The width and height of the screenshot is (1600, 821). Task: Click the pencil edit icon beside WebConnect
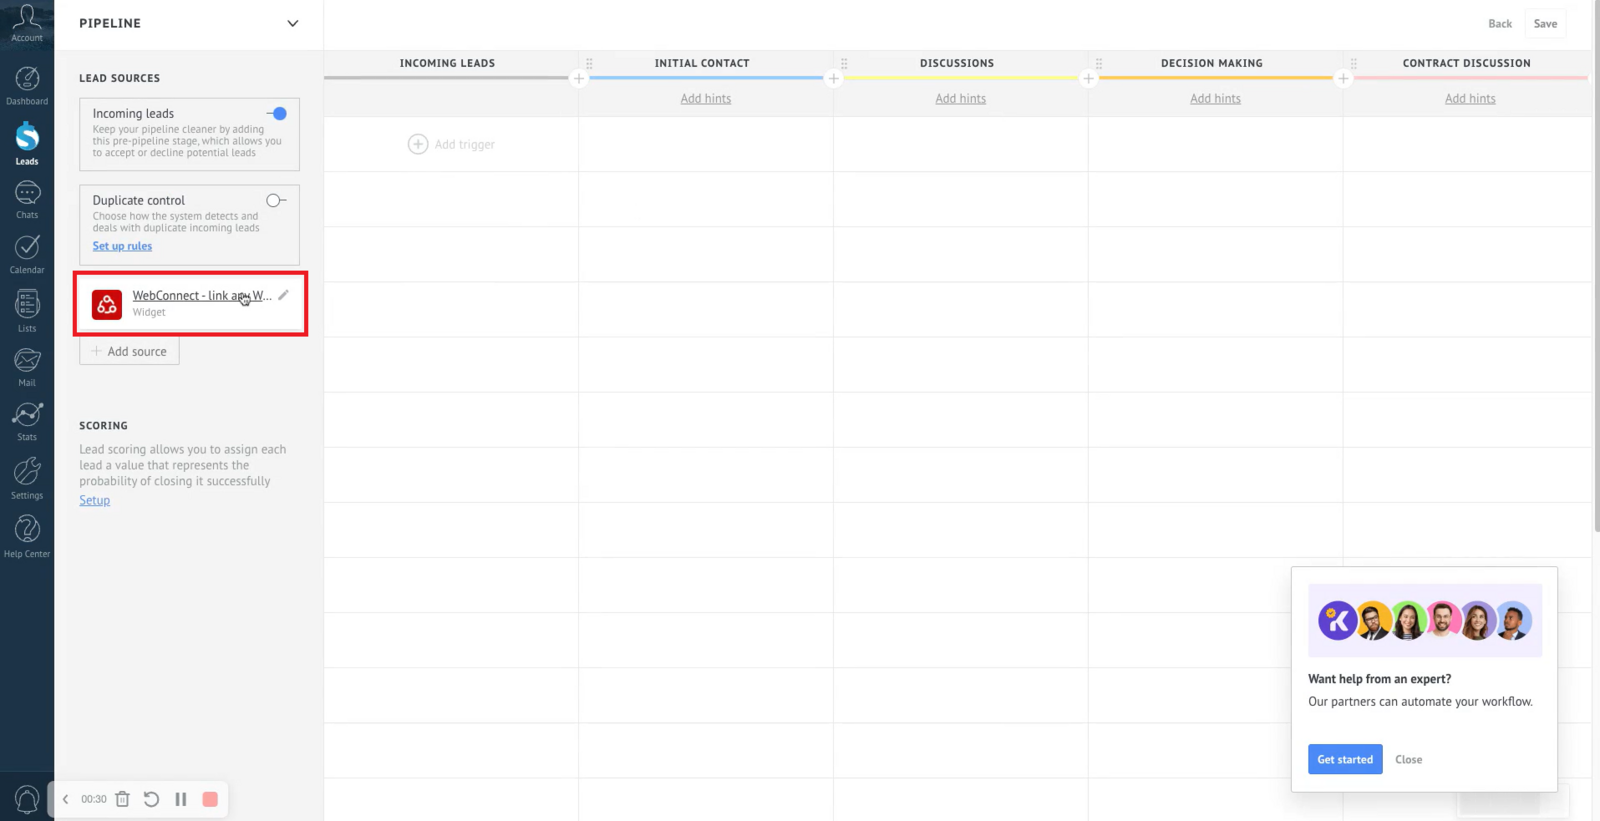[283, 295]
